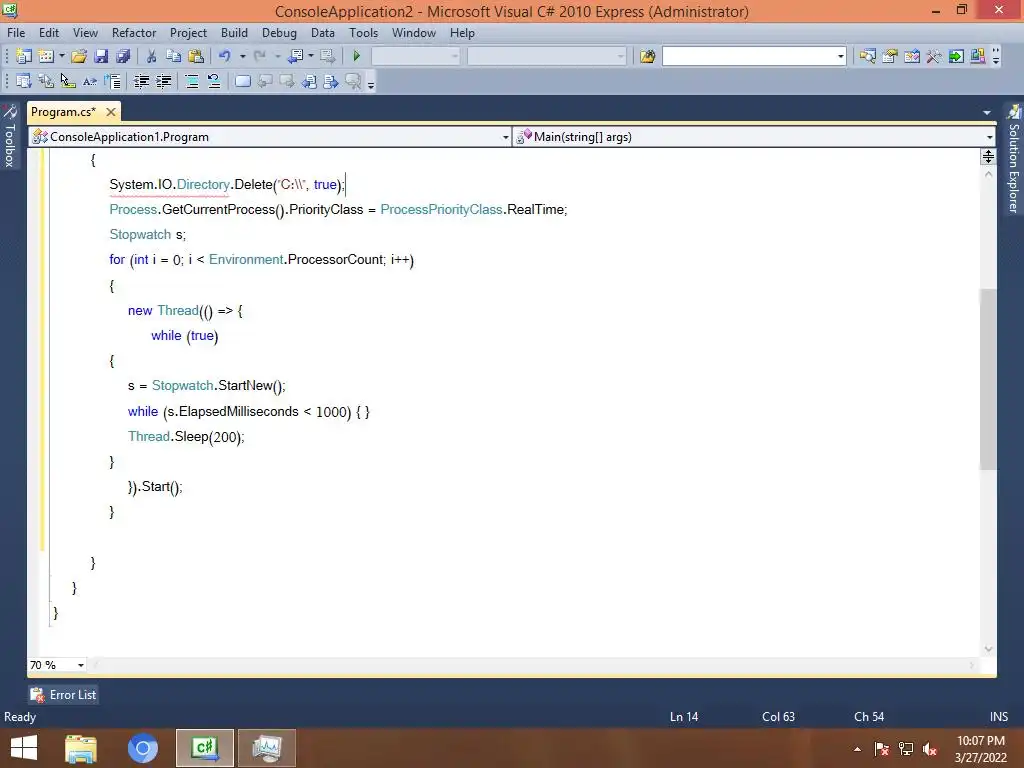Click the Object Browser toolbar icon

click(x=912, y=56)
